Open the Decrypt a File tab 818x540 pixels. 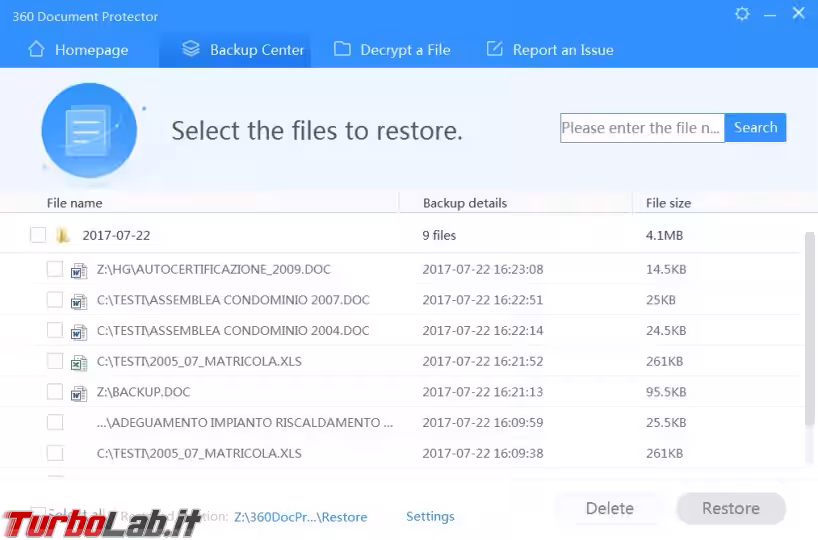point(392,50)
